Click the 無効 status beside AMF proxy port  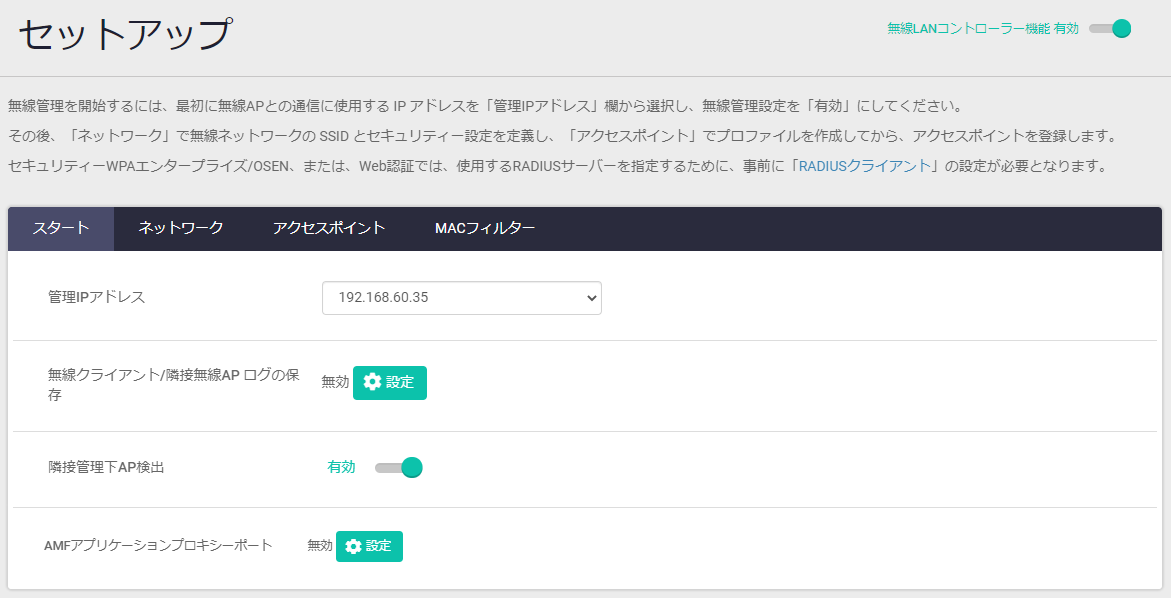click(320, 546)
